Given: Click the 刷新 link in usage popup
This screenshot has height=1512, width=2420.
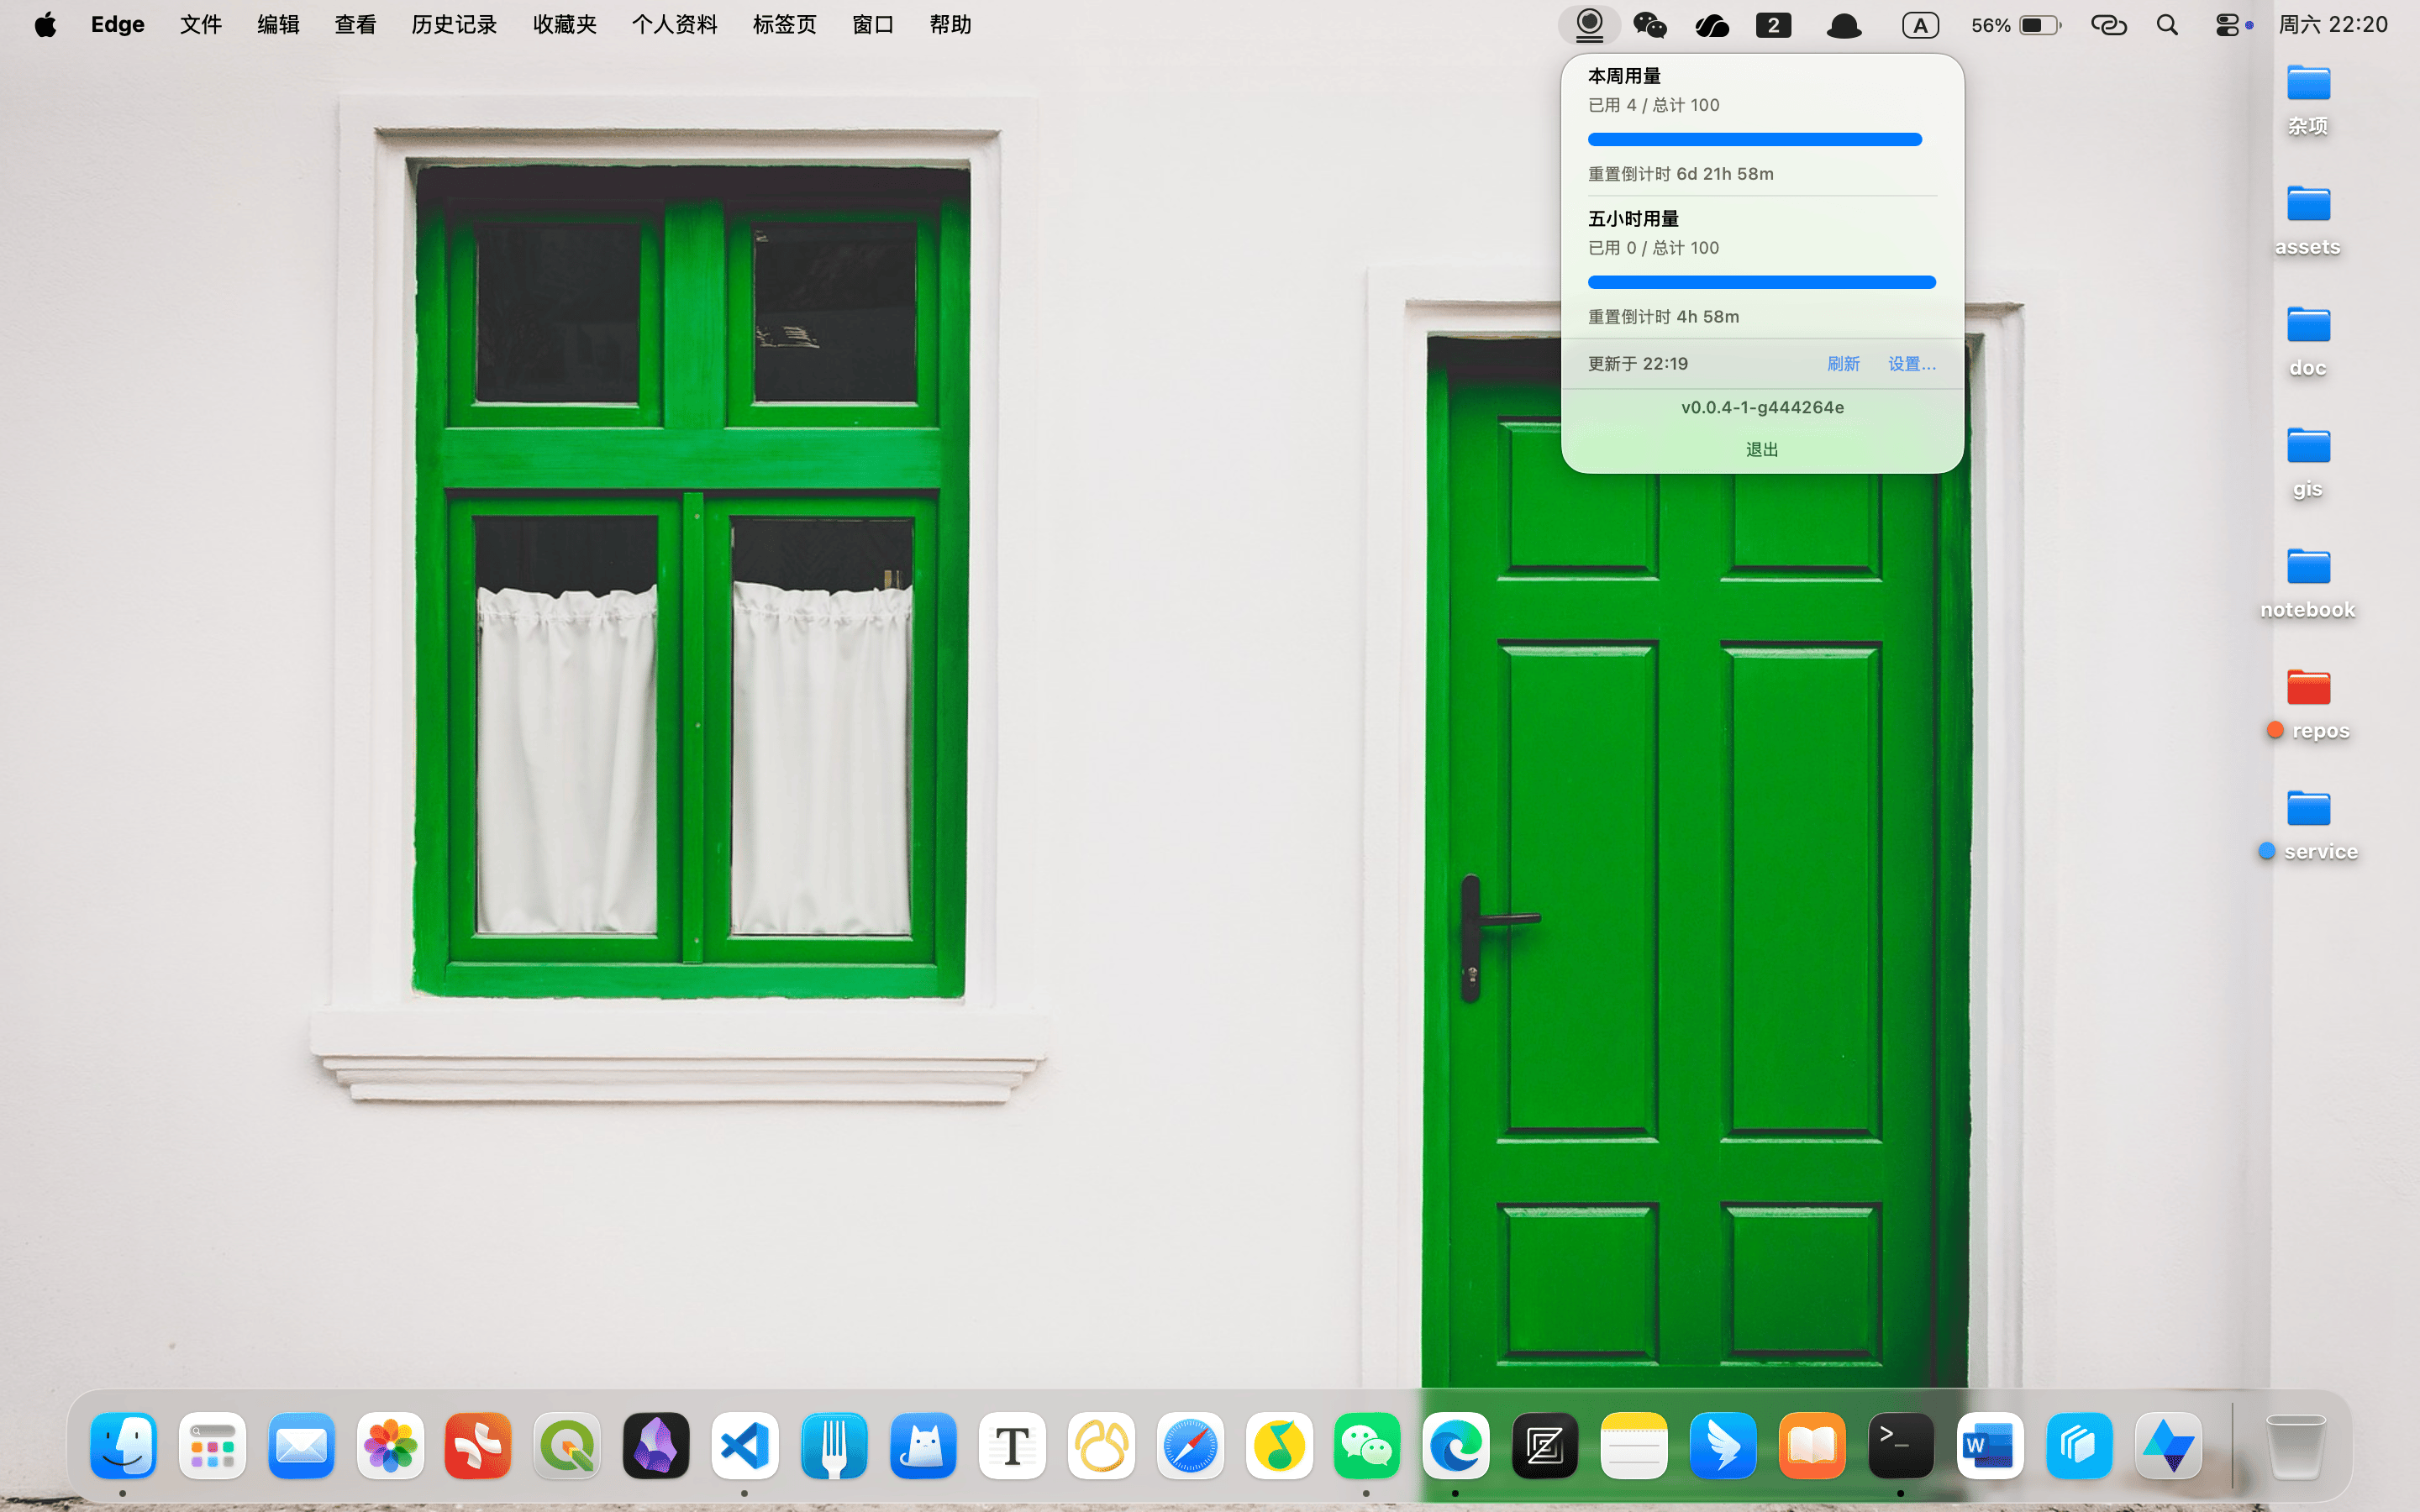Looking at the screenshot, I should [x=1843, y=364].
